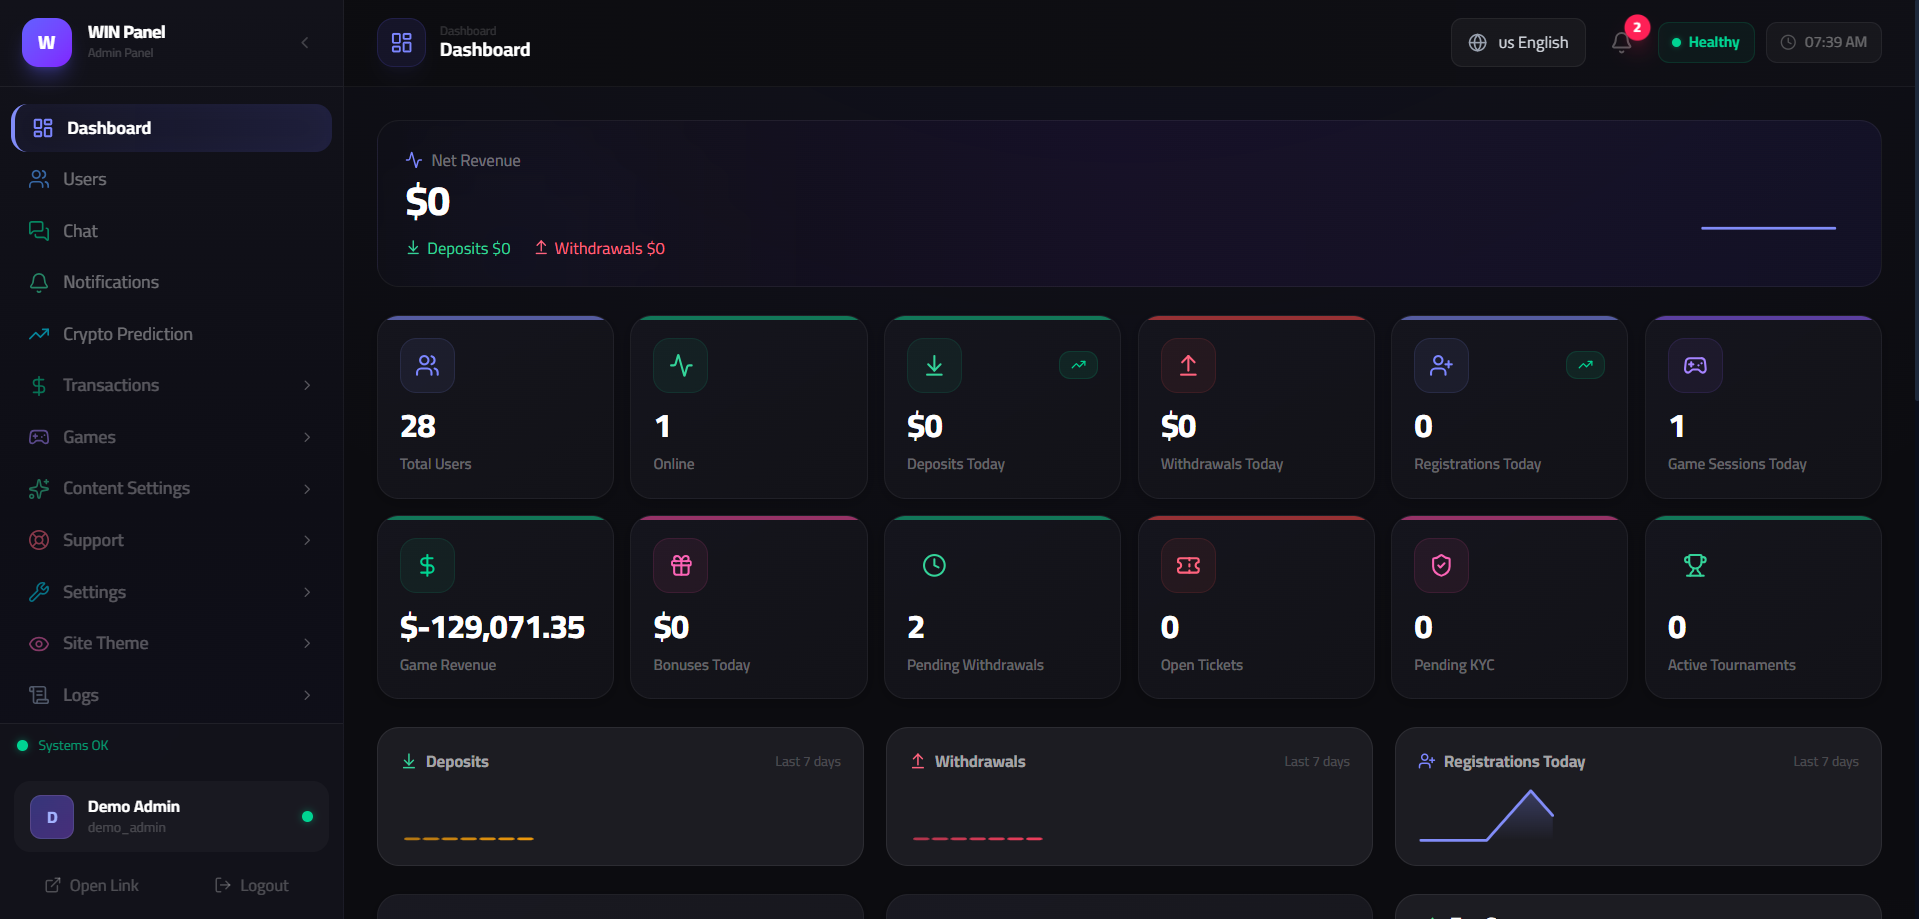Click the Game Sessions Today gamepad icon
The image size is (1919, 919).
tap(1695, 366)
